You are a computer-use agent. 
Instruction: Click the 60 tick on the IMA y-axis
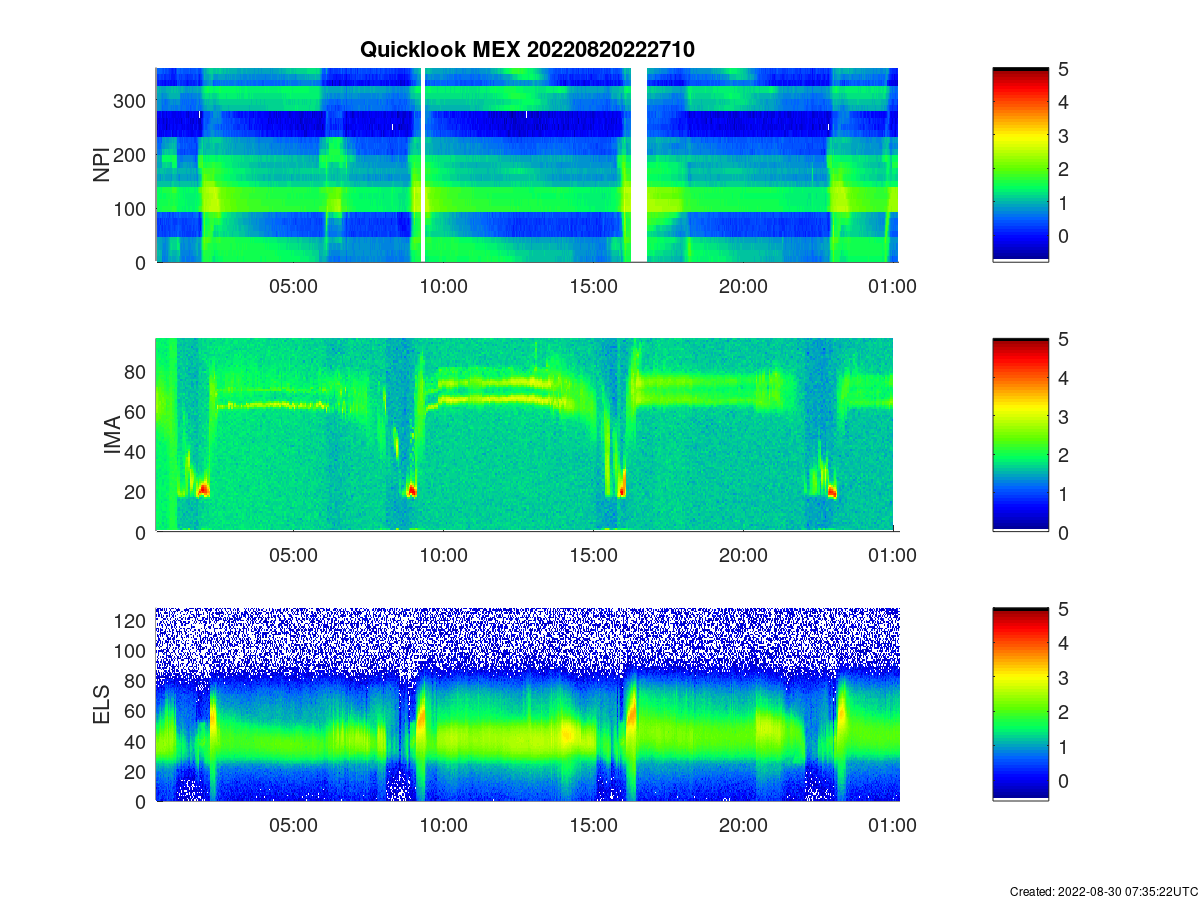pos(136,411)
